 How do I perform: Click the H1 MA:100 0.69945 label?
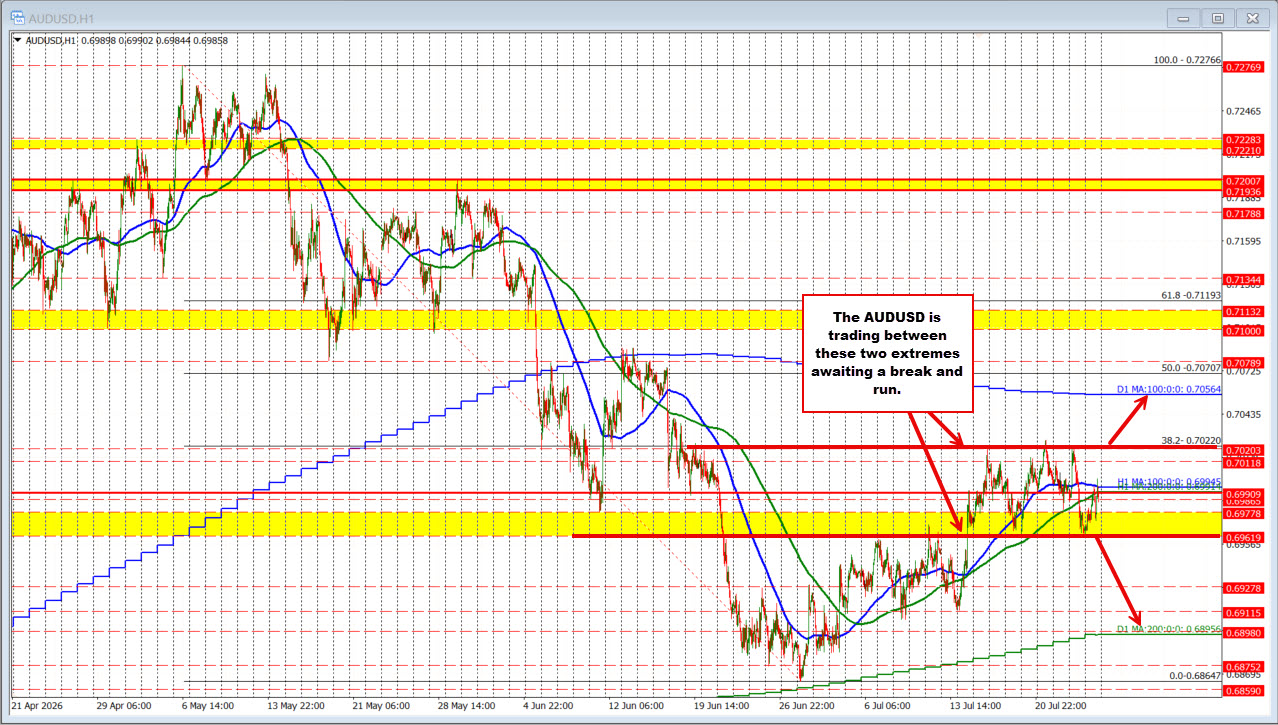click(x=1169, y=483)
